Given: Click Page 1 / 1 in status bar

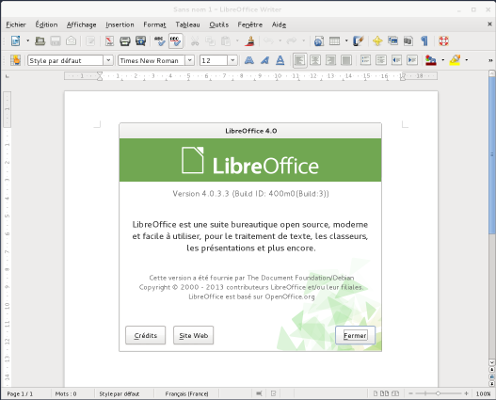Looking at the screenshot, I should click(x=20, y=394).
